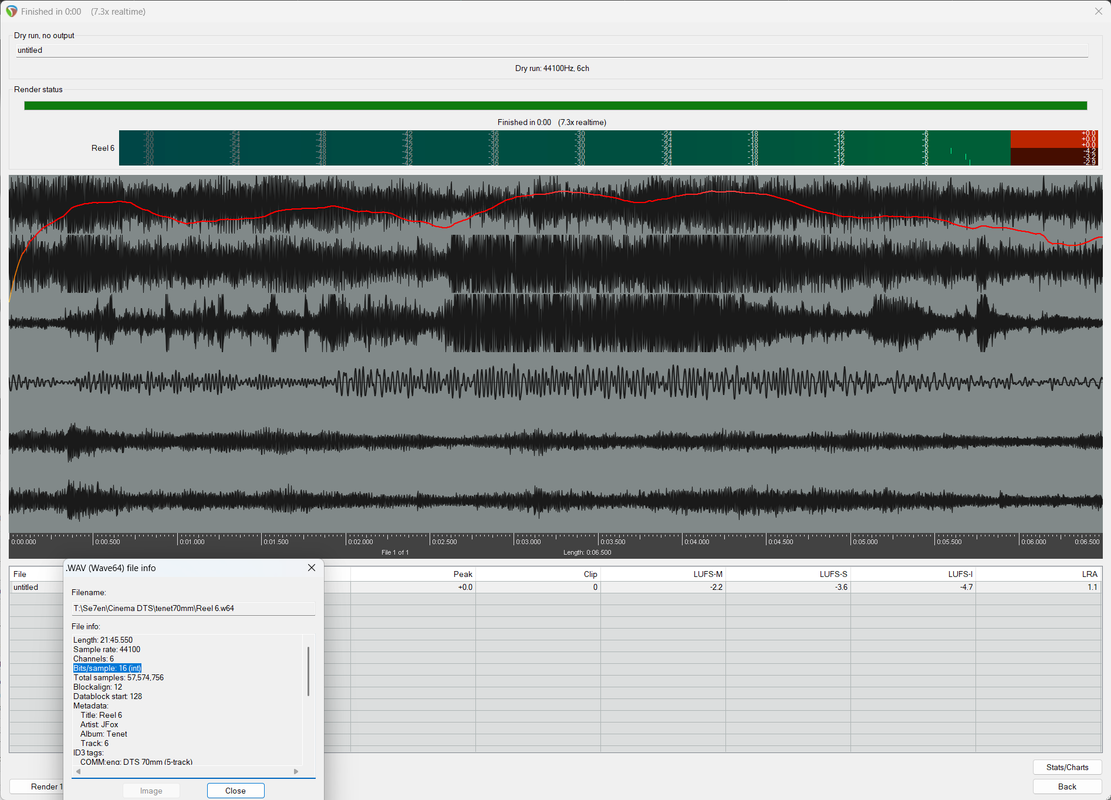
Task: Select the 'Length: 21:45.550' line
Action: (103, 640)
